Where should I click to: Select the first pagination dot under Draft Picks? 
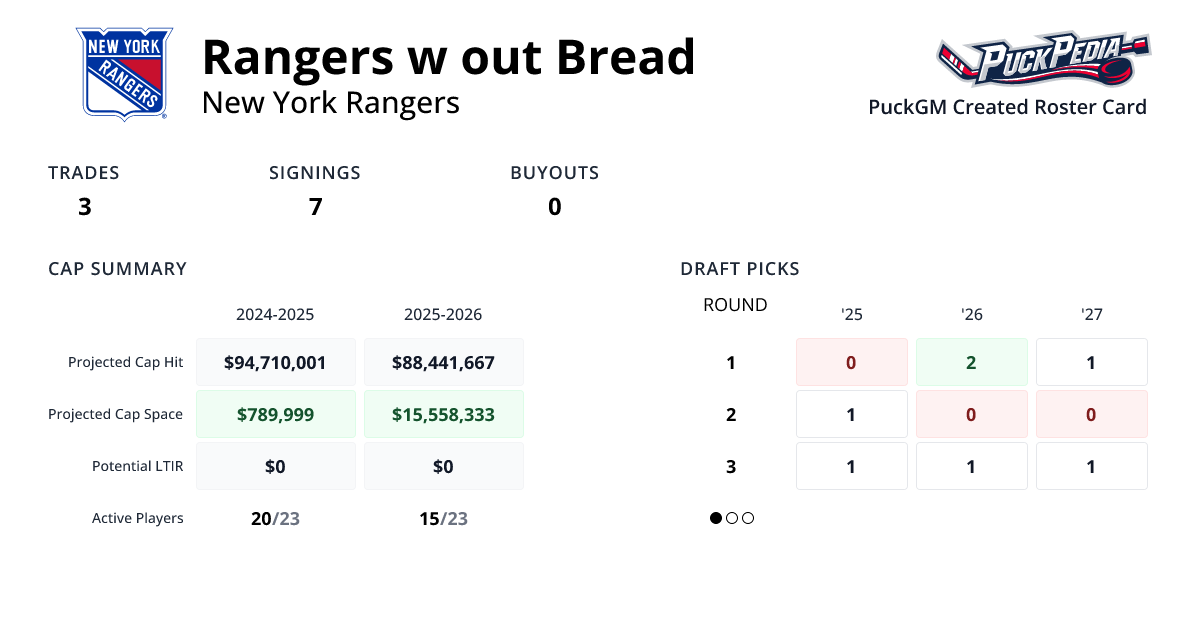714,518
